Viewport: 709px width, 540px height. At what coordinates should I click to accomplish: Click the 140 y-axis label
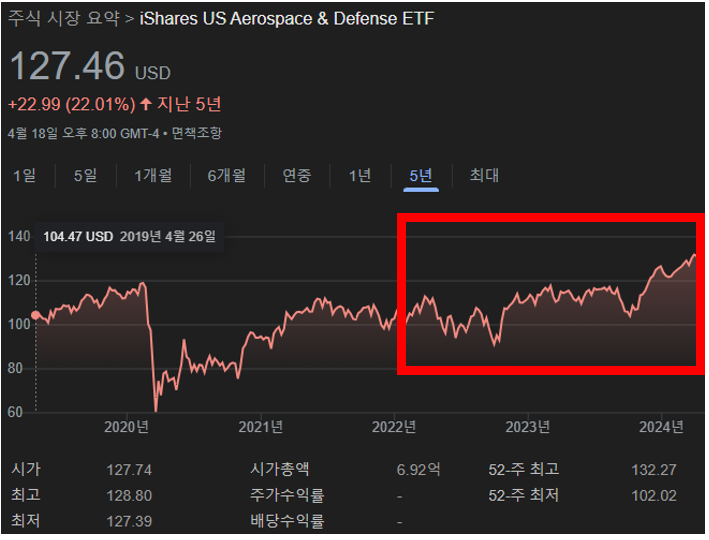pos(19,237)
